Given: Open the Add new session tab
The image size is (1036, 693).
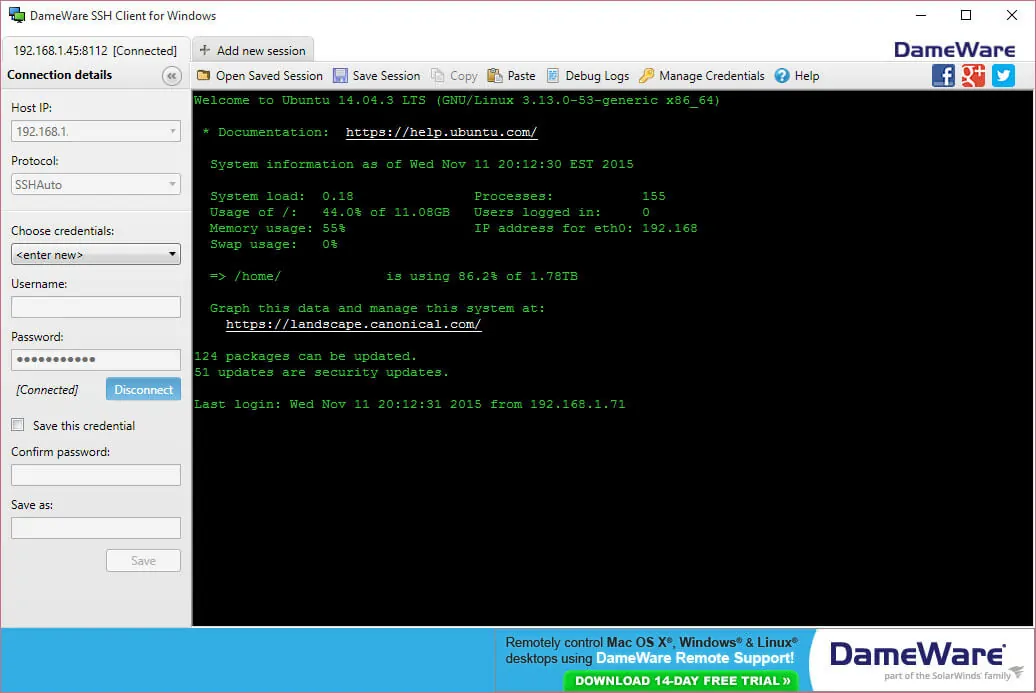Looking at the screenshot, I should (253, 50).
